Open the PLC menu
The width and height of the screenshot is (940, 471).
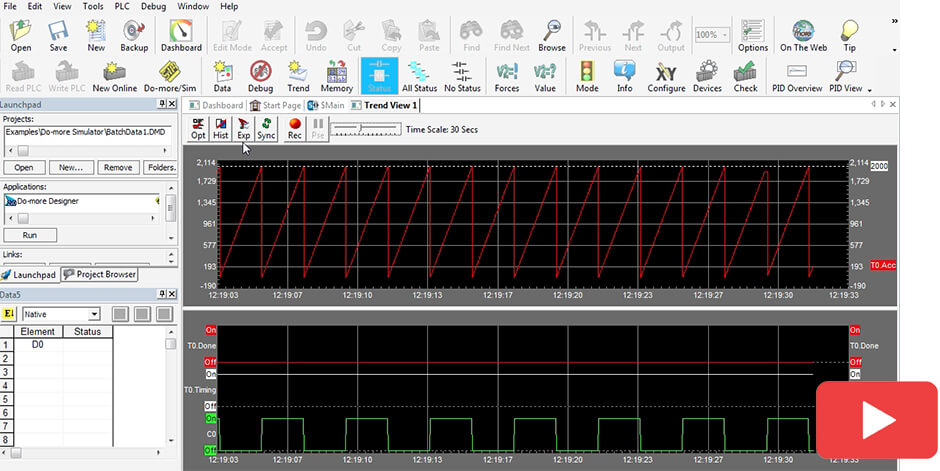121,6
